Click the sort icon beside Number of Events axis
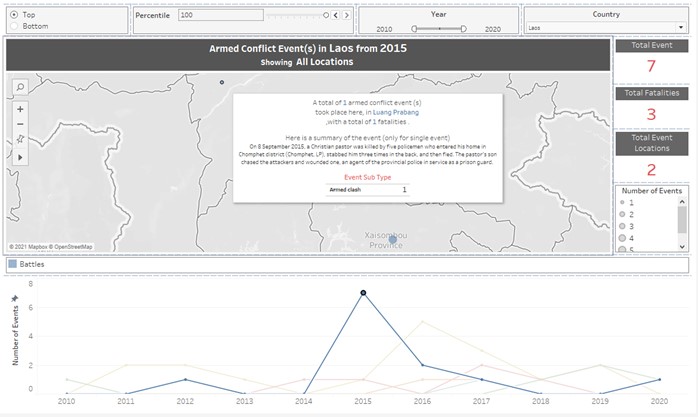Viewport: 698px width, 417px height. coord(14,299)
